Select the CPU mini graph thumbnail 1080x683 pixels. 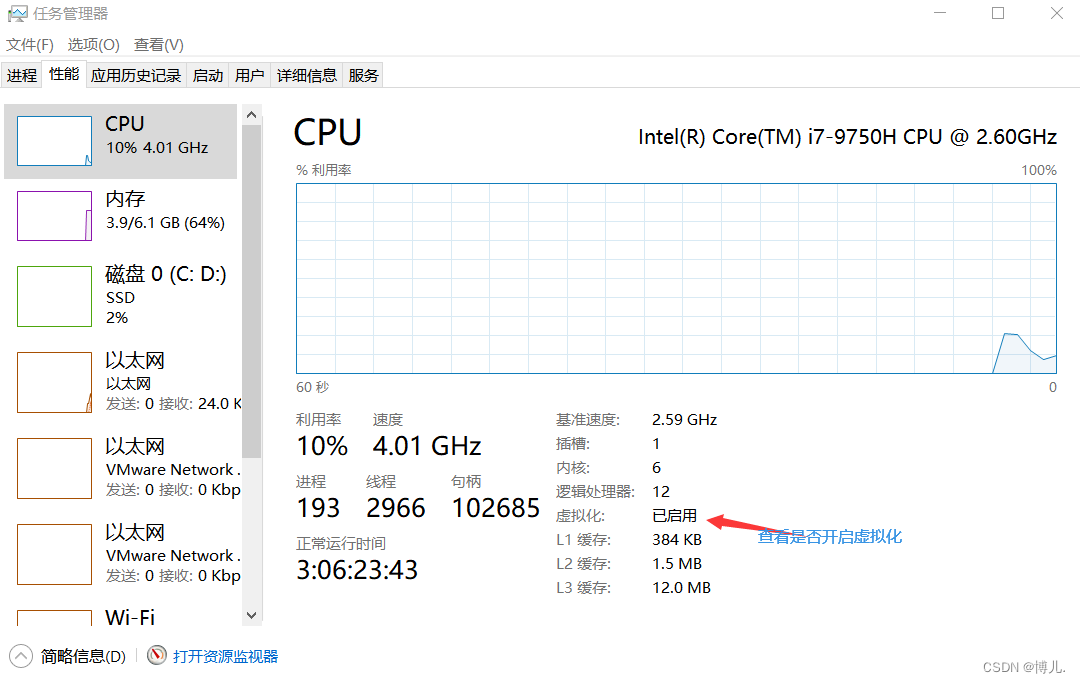coord(54,141)
